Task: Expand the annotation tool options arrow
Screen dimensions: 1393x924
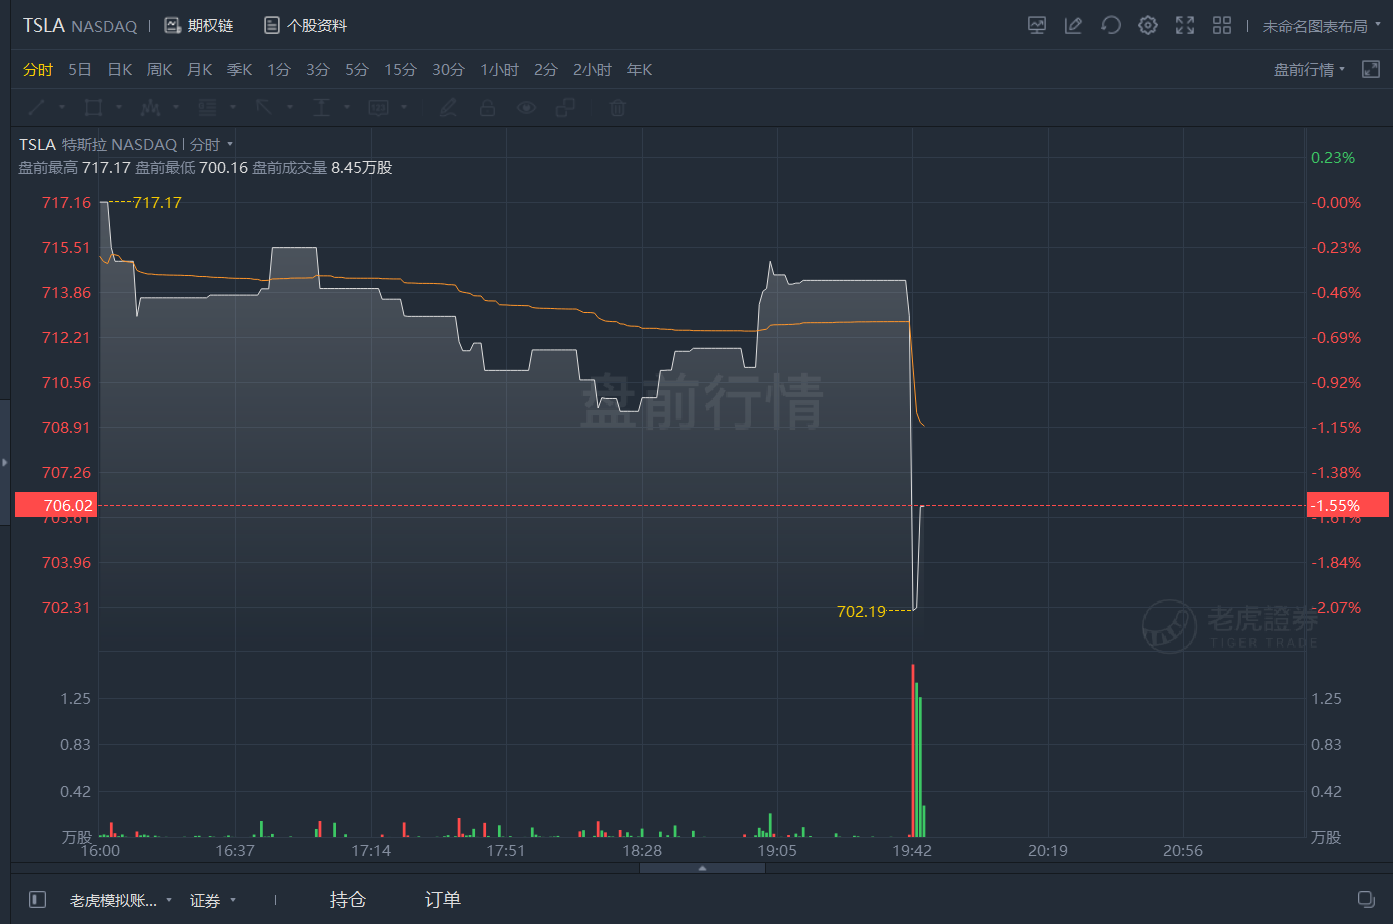Action: 404,107
